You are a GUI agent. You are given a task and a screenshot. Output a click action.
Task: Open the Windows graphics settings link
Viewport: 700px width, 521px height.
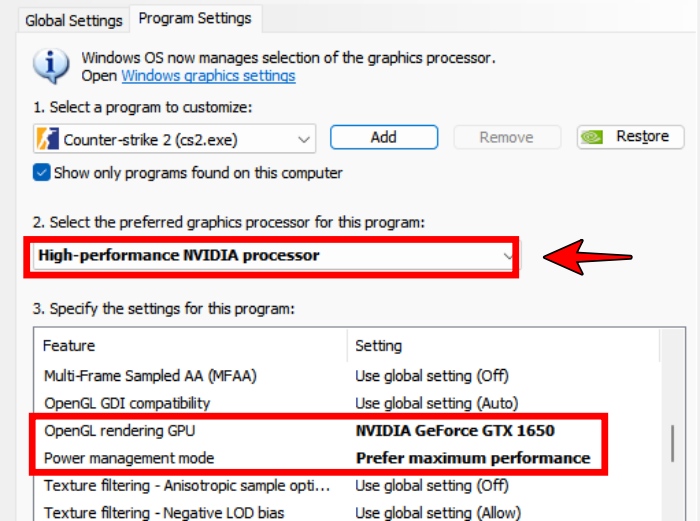pyautogui.click(x=208, y=76)
